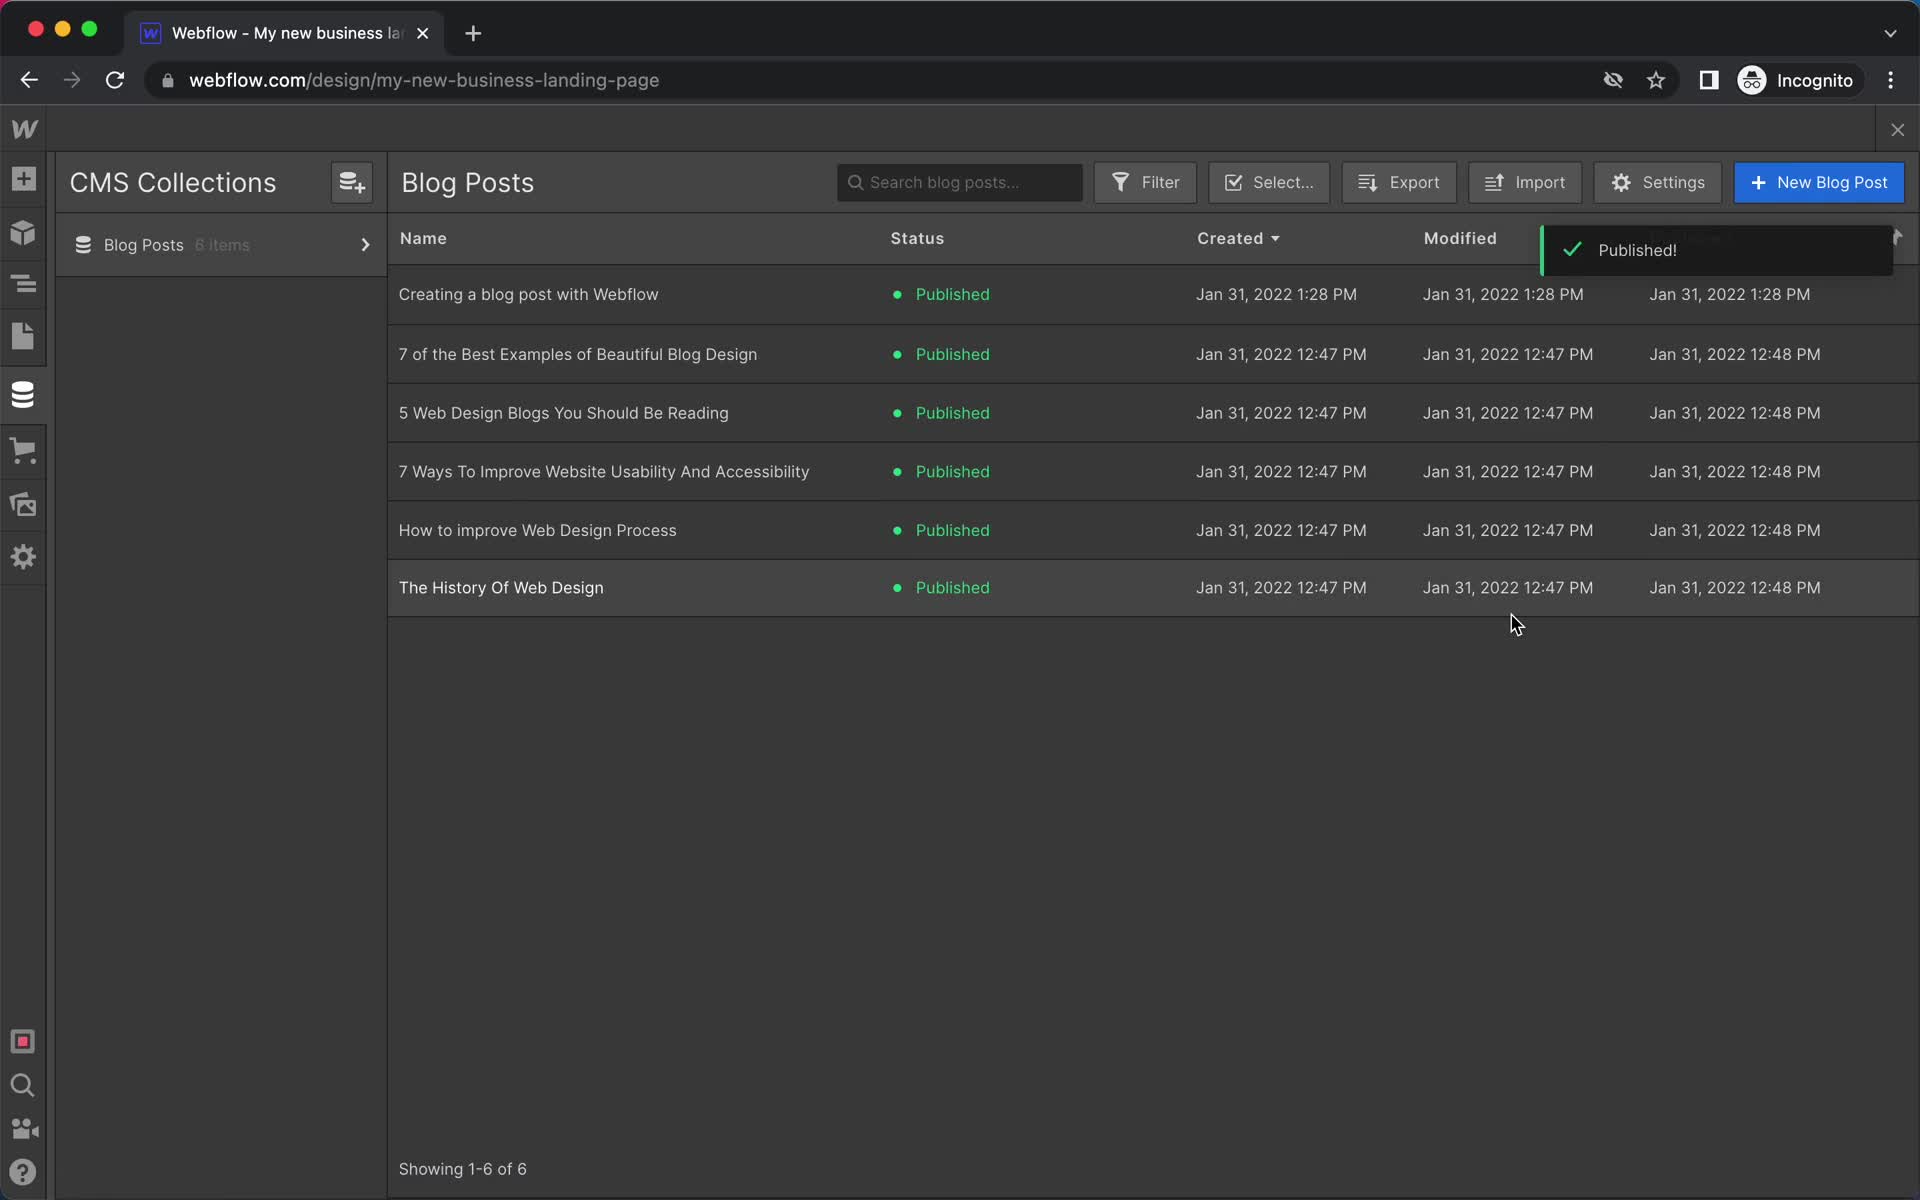
Task: Enable selection via Select checkbox
Action: coord(1269,182)
